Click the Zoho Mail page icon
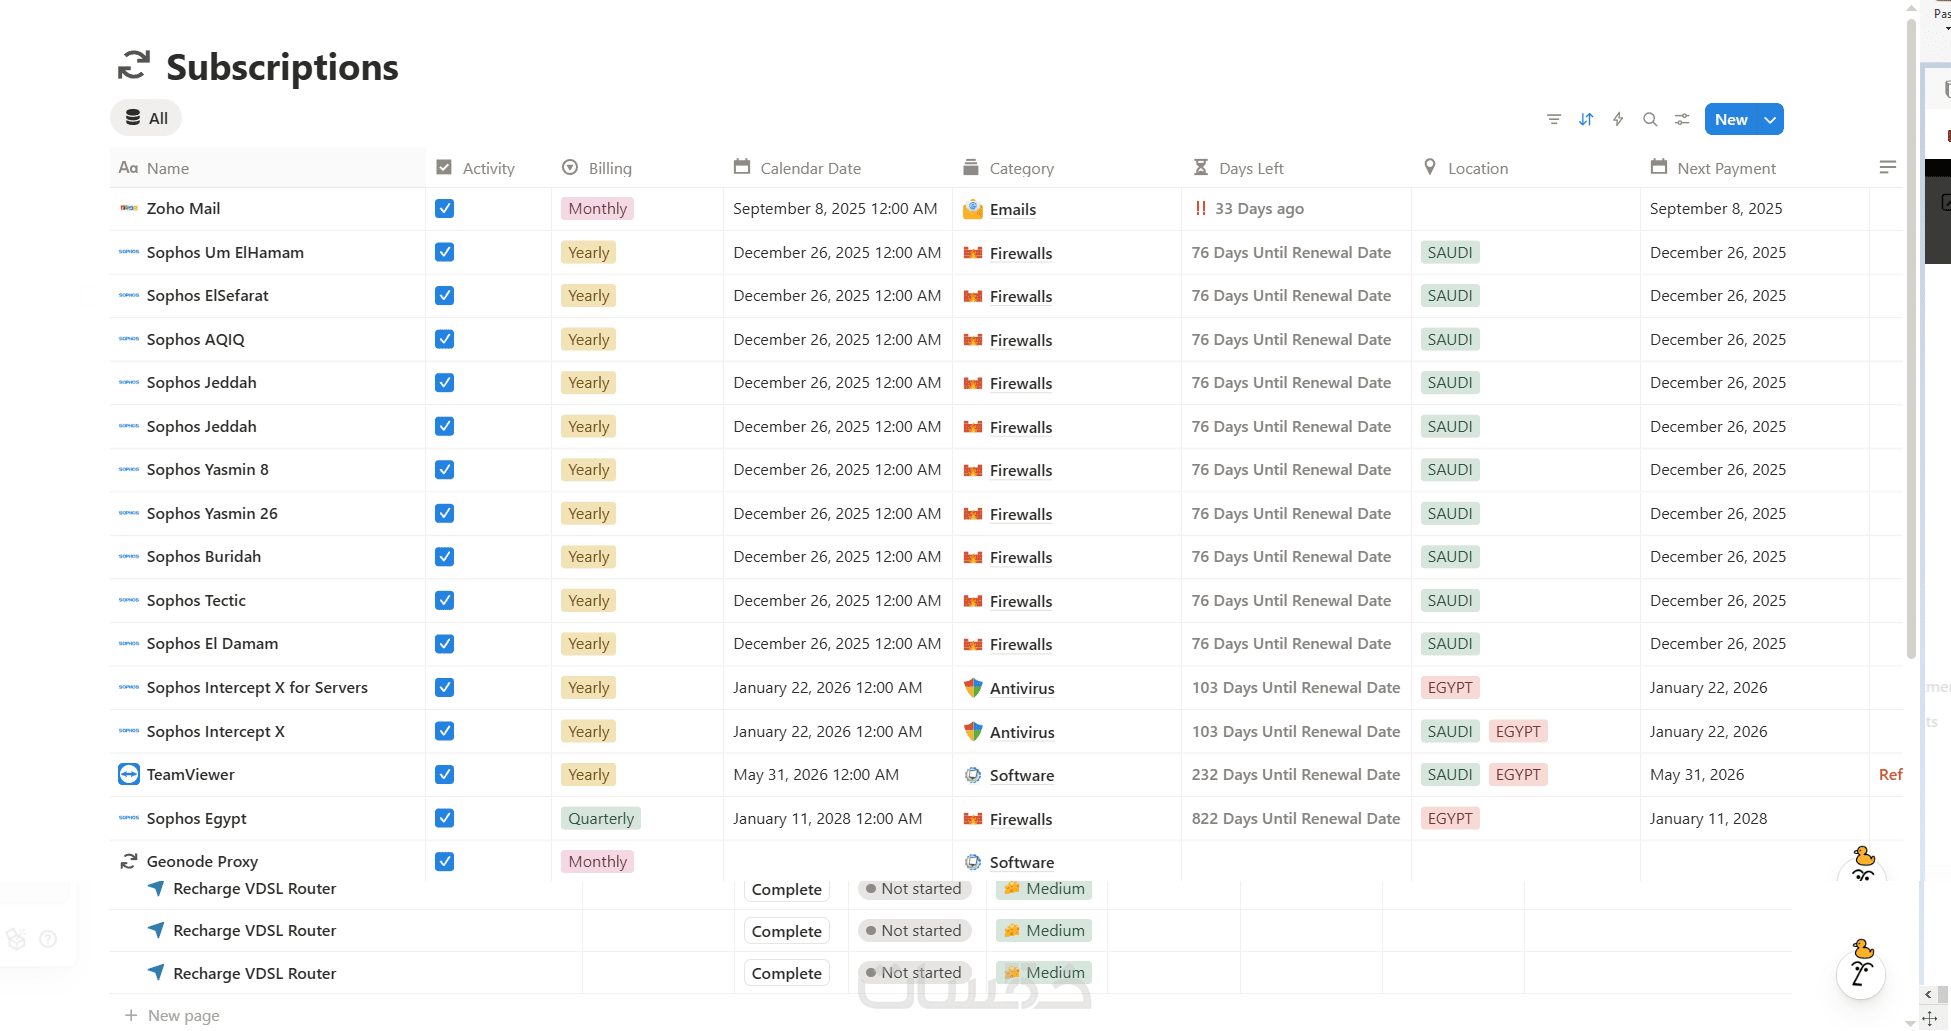1951x1031 pixels. click(129, 208)
